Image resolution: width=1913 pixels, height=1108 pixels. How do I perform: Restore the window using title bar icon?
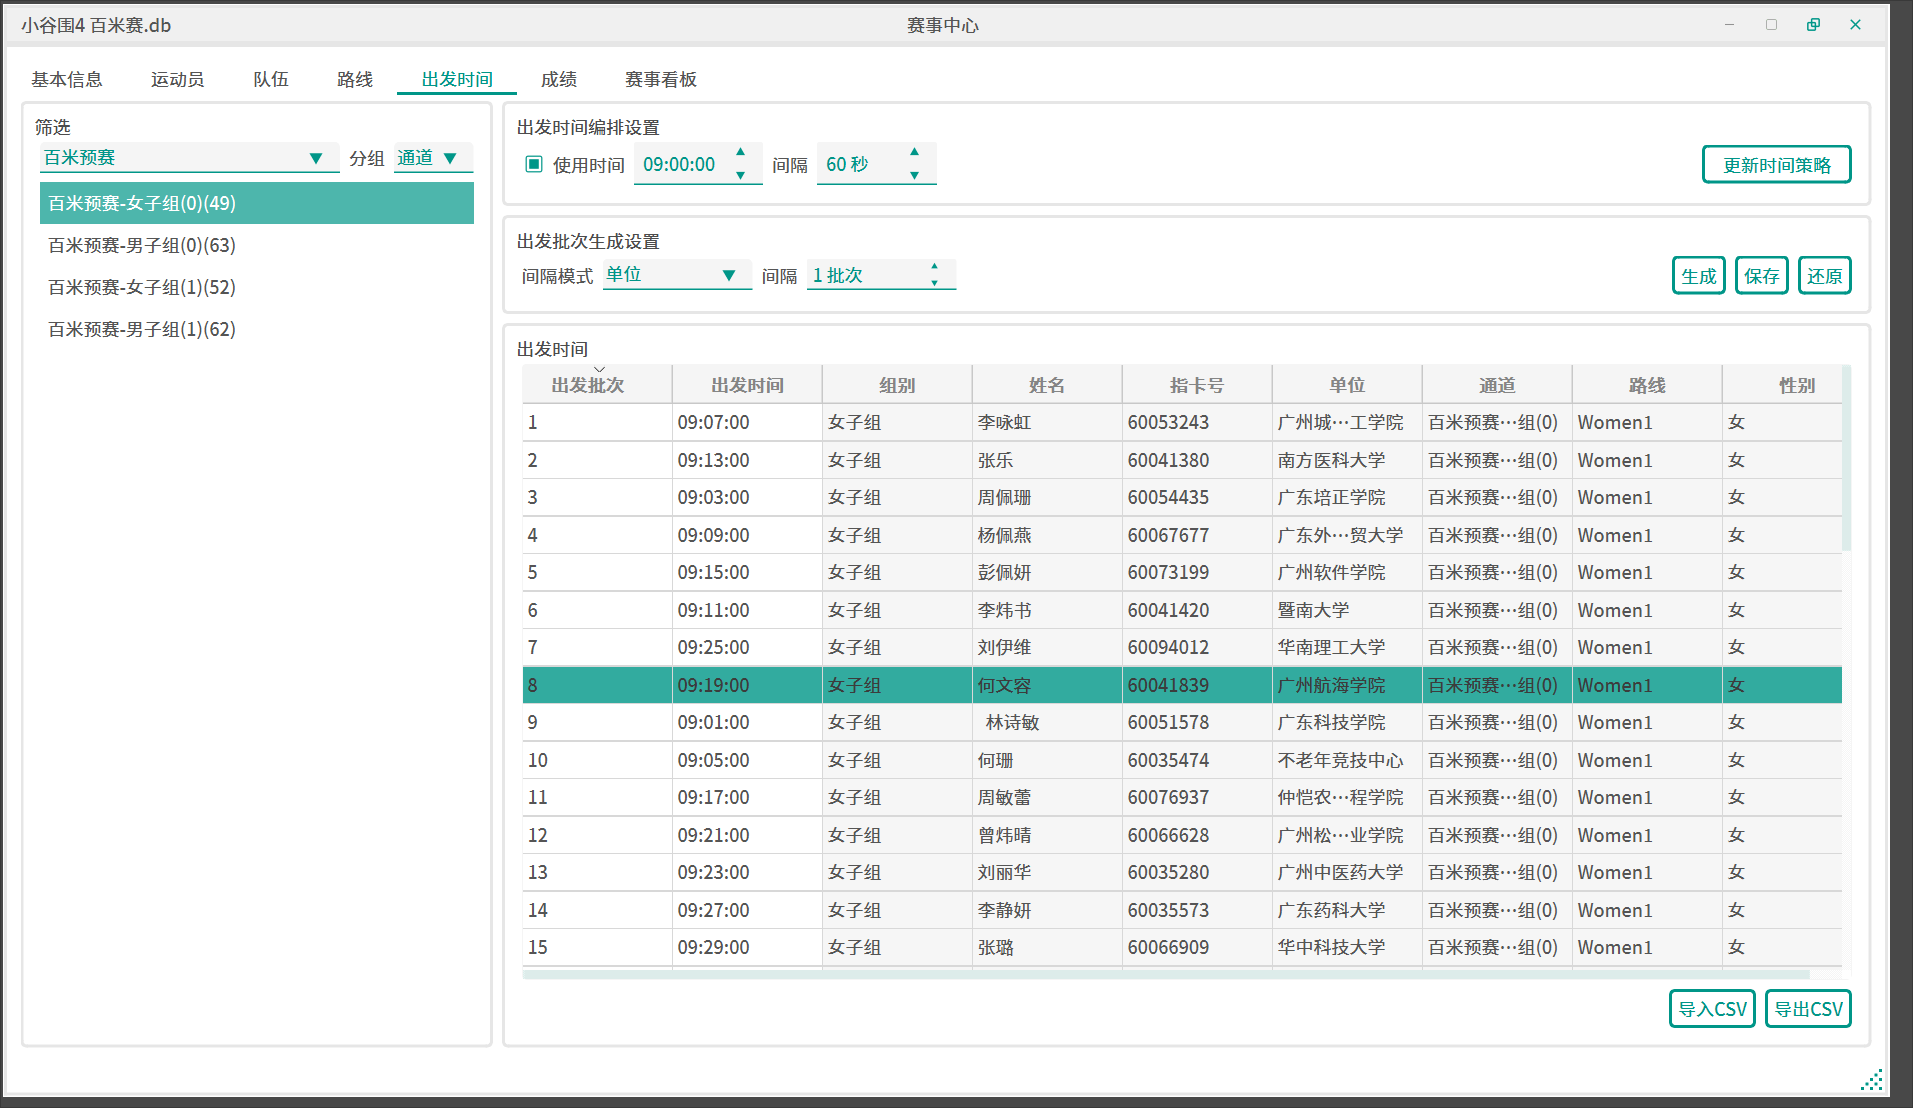click(1813, 25)
